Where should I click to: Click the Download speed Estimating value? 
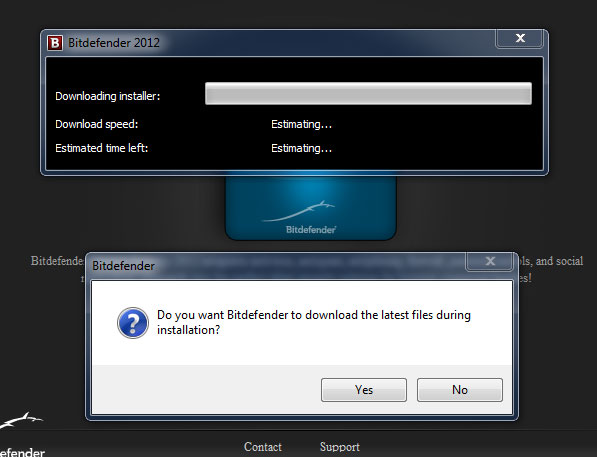(x=302, y=124)
